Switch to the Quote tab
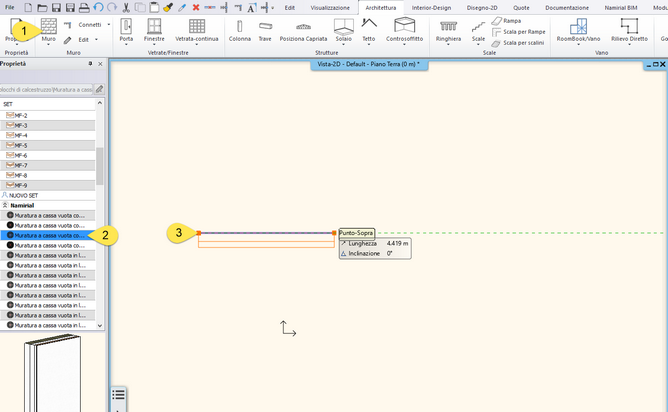This screenshot has width=668, height=412. pyautogui.click(x=521, y=8)
